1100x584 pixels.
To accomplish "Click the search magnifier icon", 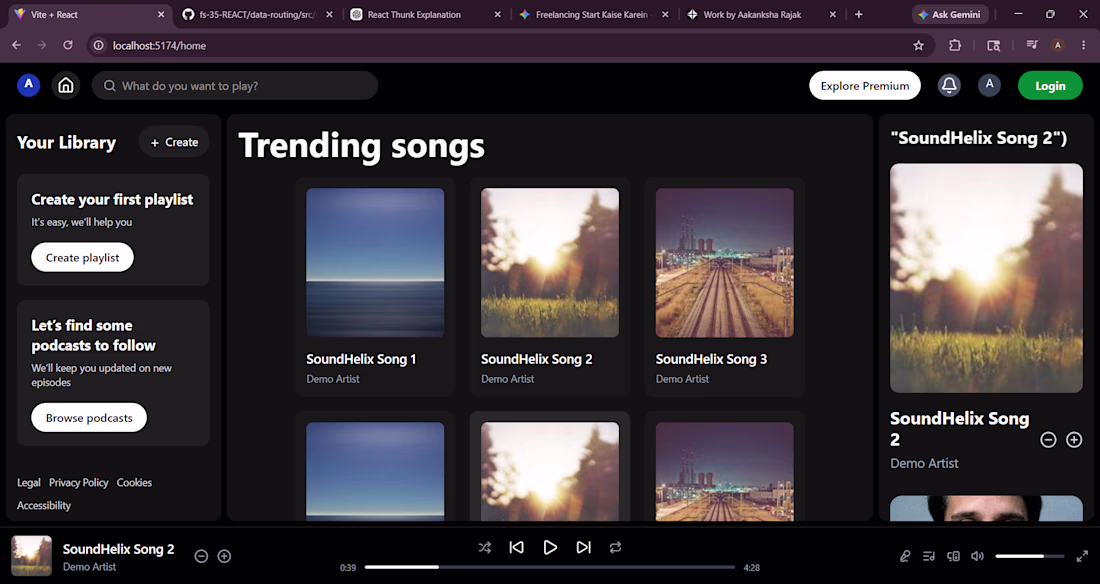I will 109,86.
